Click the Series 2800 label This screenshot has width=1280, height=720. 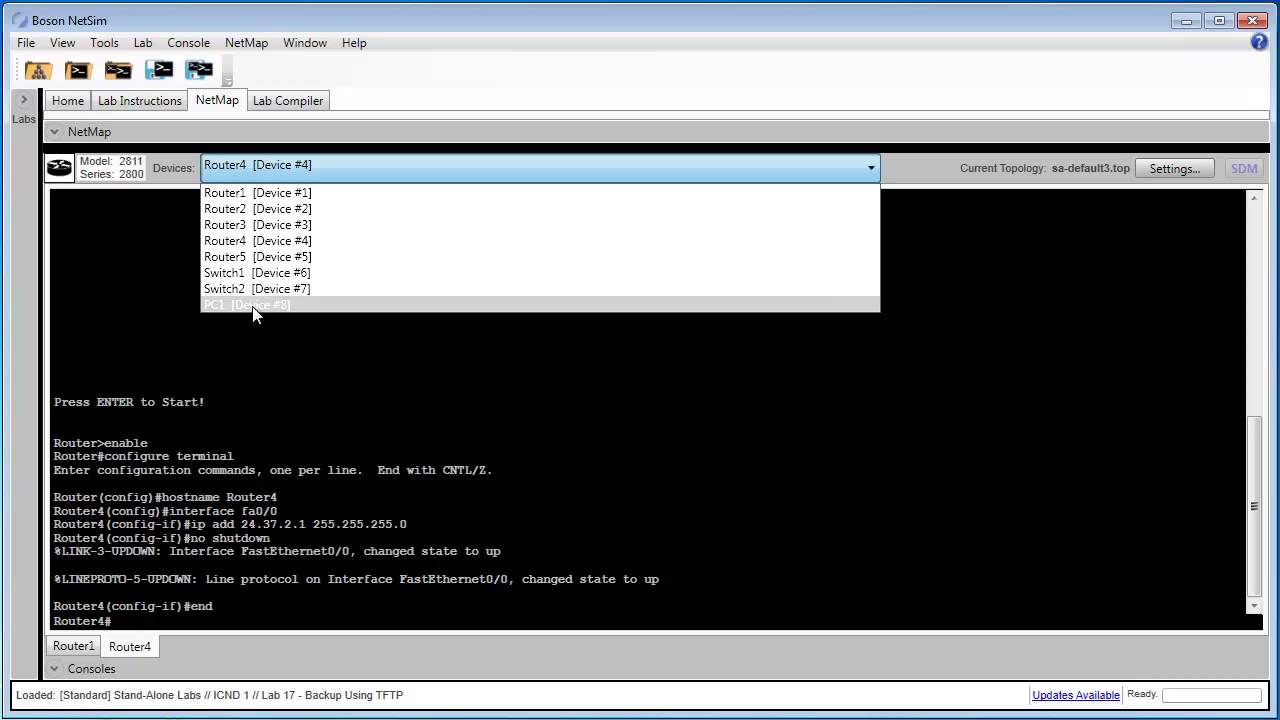(x=112, y=174)
